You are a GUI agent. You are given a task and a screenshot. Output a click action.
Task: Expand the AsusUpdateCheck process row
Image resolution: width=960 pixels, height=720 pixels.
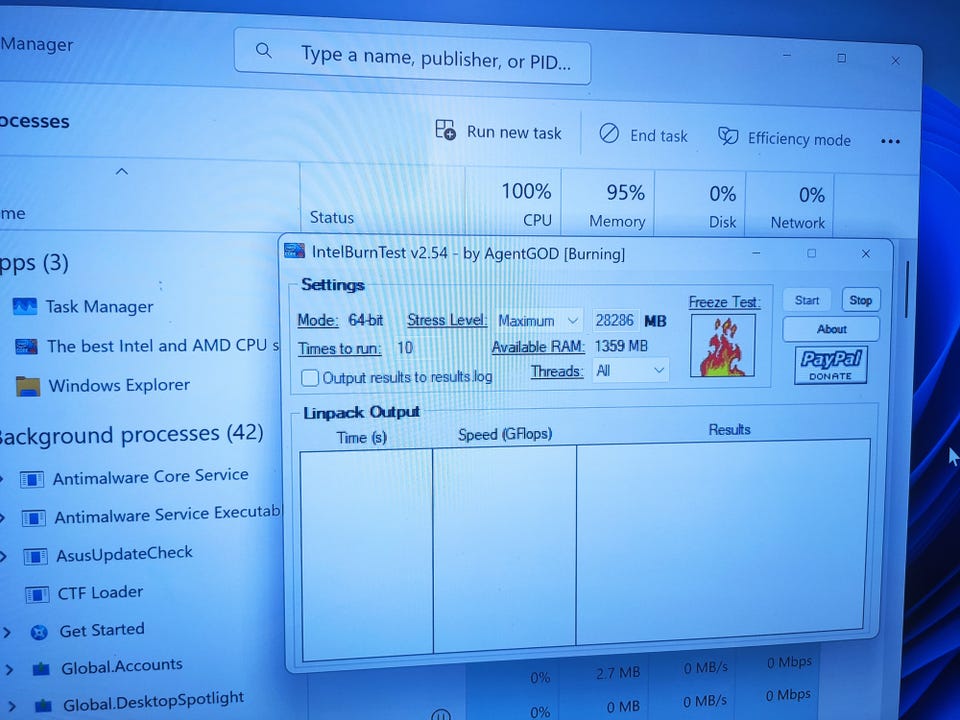4,556
